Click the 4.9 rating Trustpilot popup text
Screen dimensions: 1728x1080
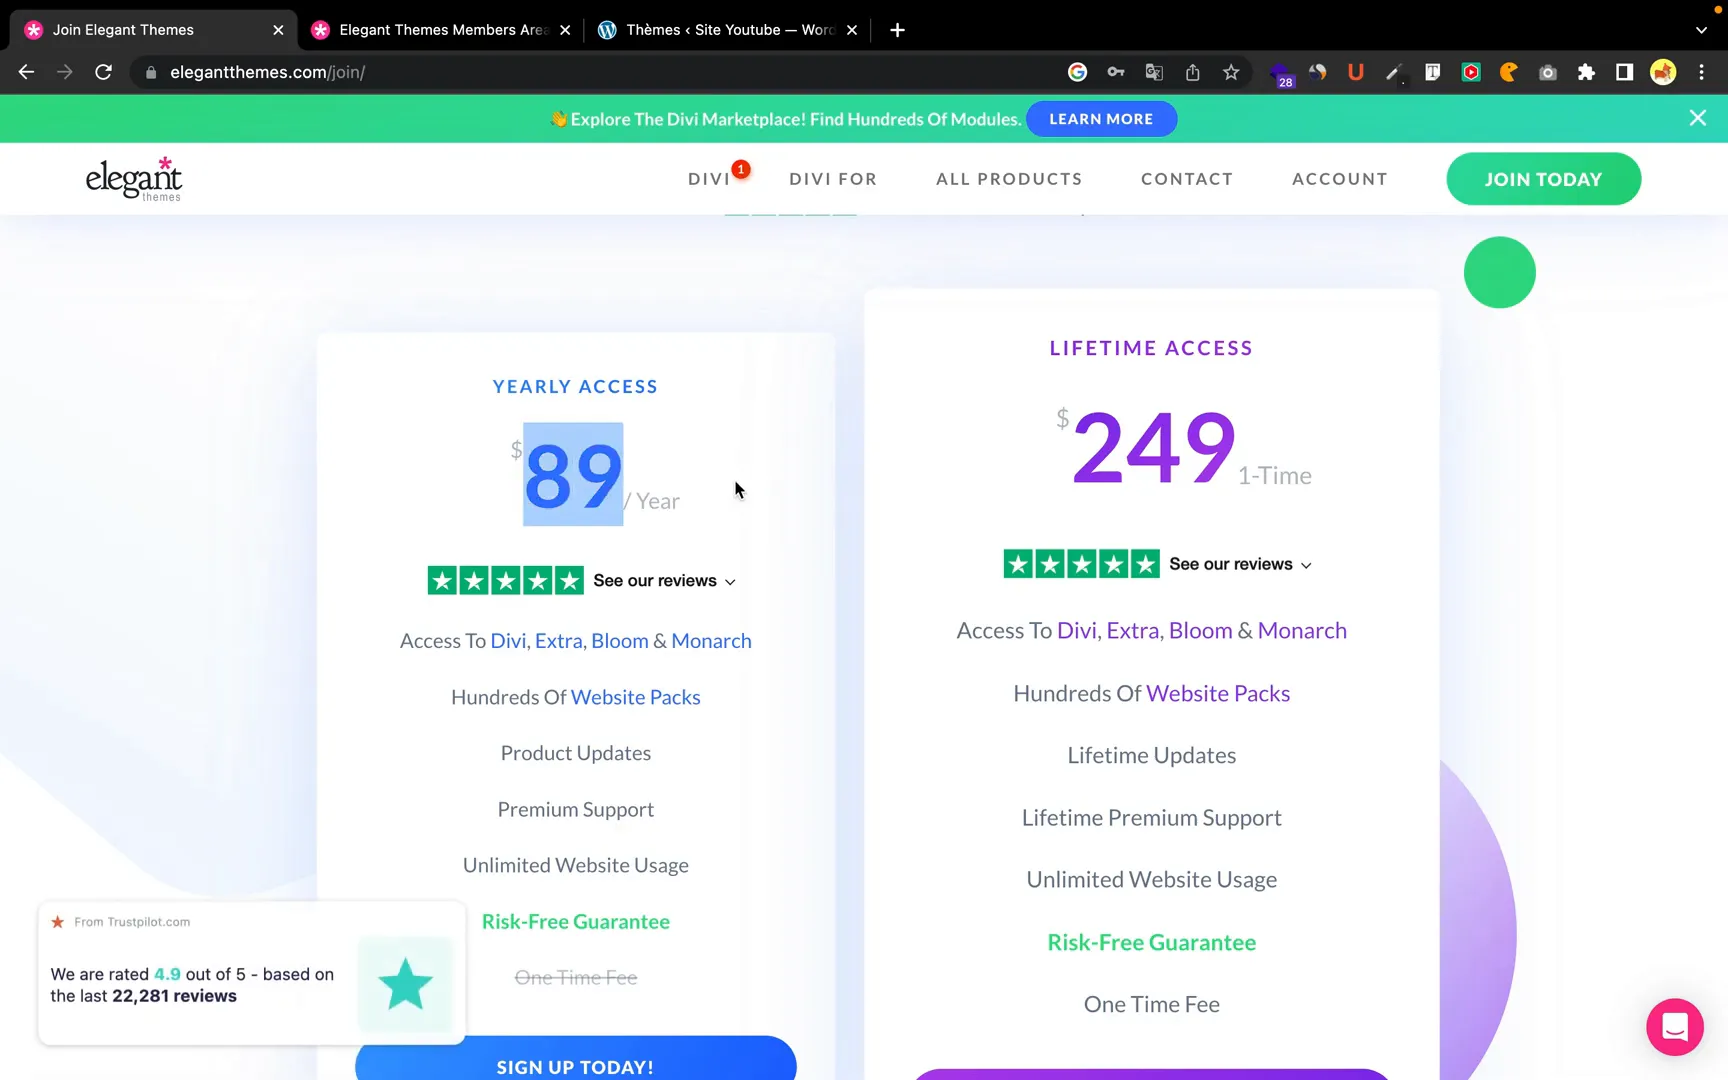click(x=193, y=985)
